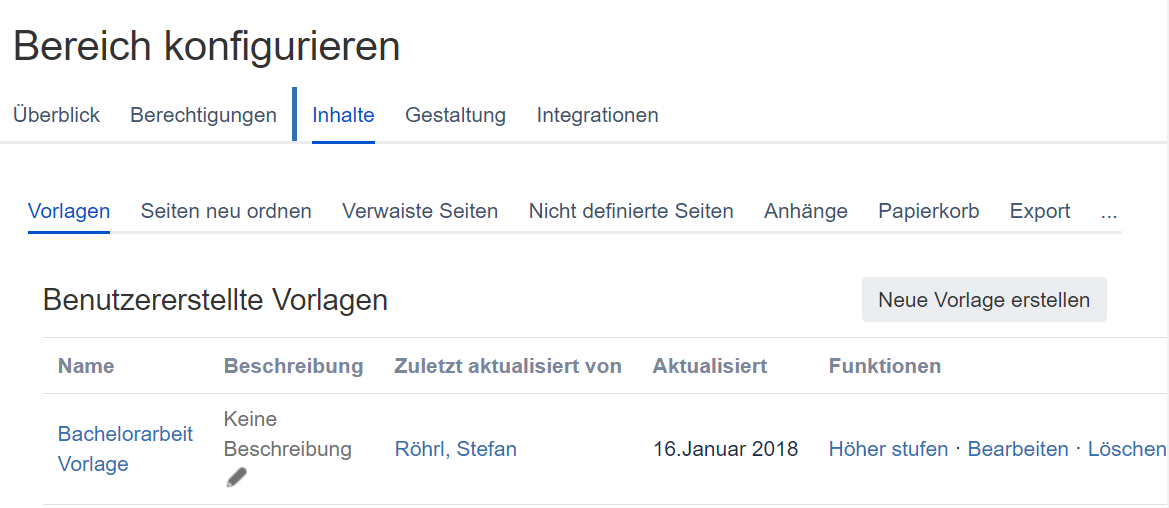Click the pencil edit description icon
The height and width of the screenshot is (508, 1169).
pyautogui.click(x=236, y=478)
